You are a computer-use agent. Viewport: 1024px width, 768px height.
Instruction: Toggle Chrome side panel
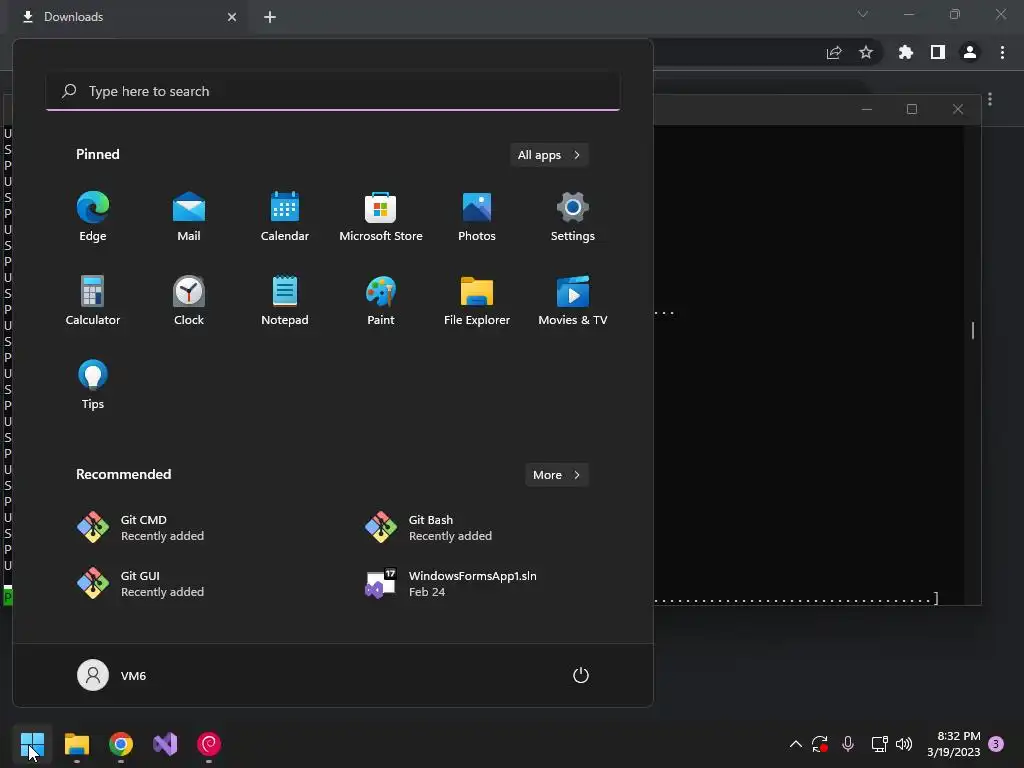938,52
